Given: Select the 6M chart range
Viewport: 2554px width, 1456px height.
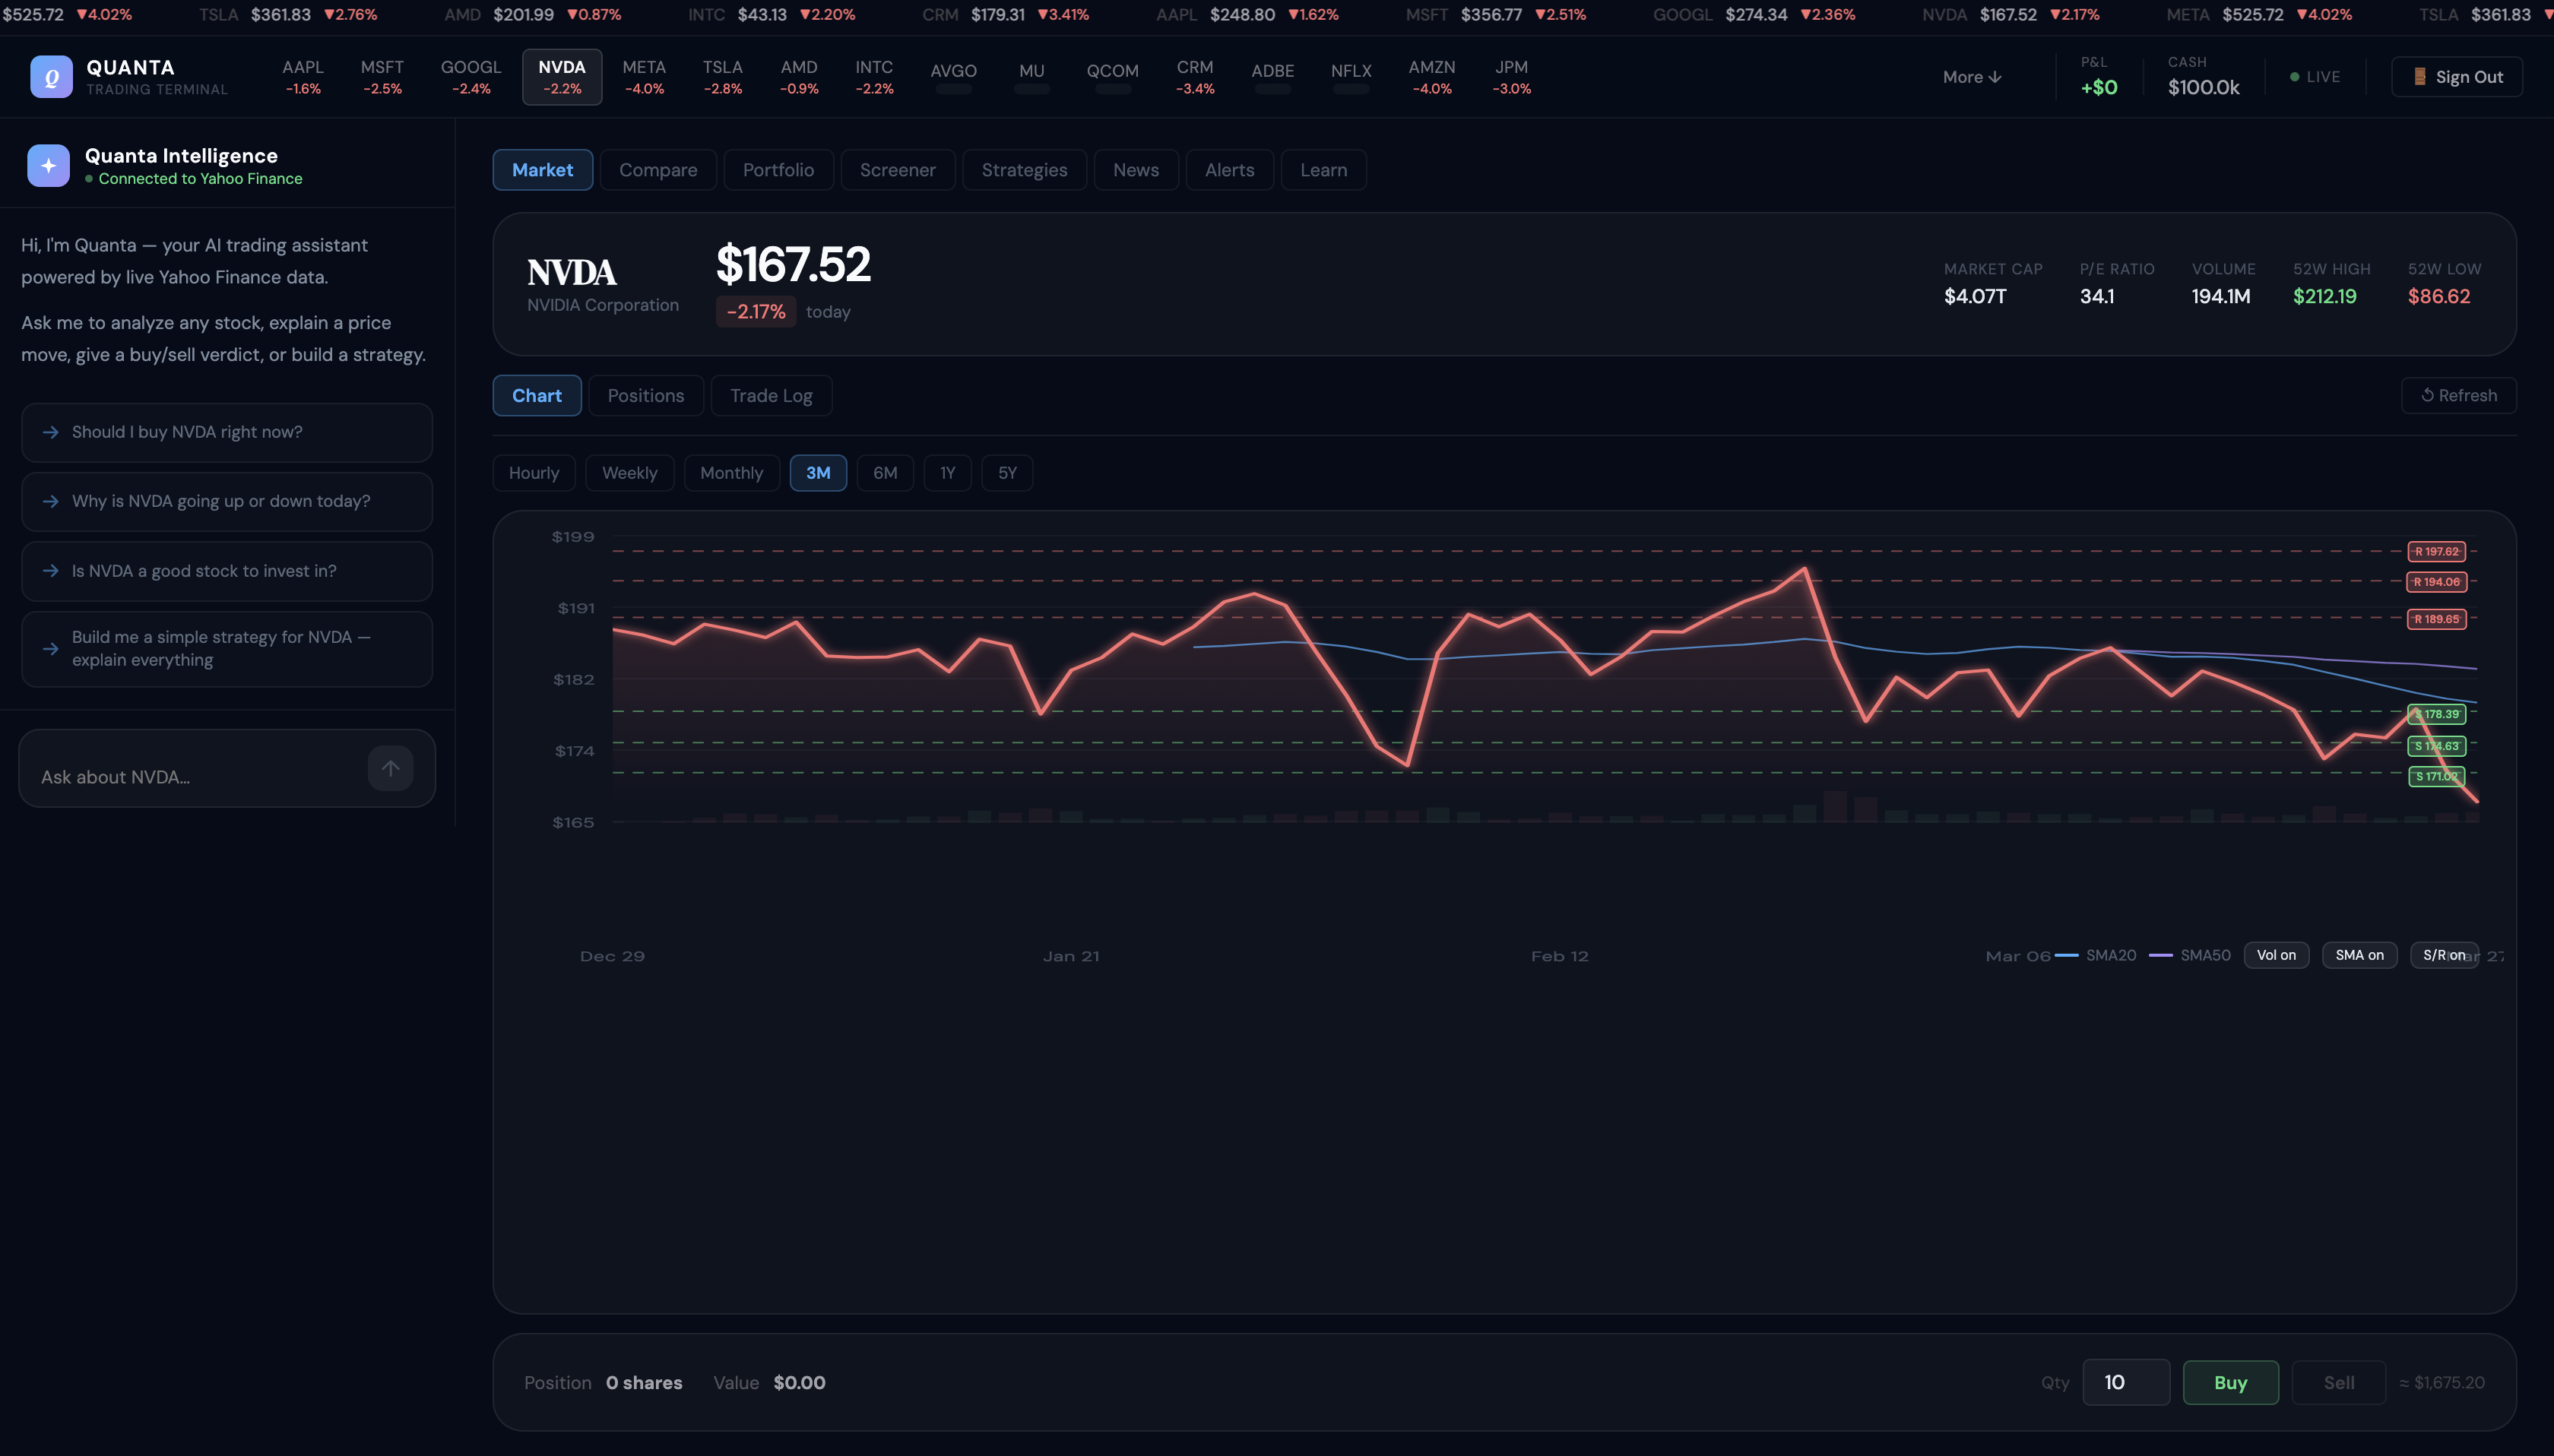Looking at the screenshot, I should (x=884, y=473).
